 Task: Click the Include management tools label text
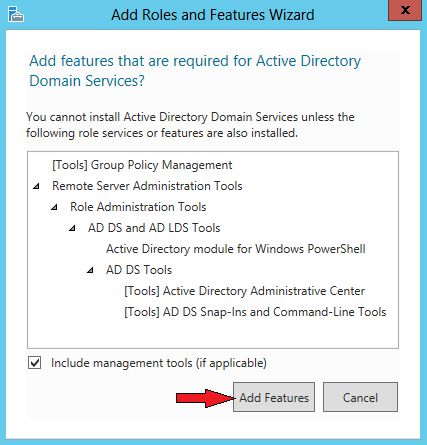point(159,363)
